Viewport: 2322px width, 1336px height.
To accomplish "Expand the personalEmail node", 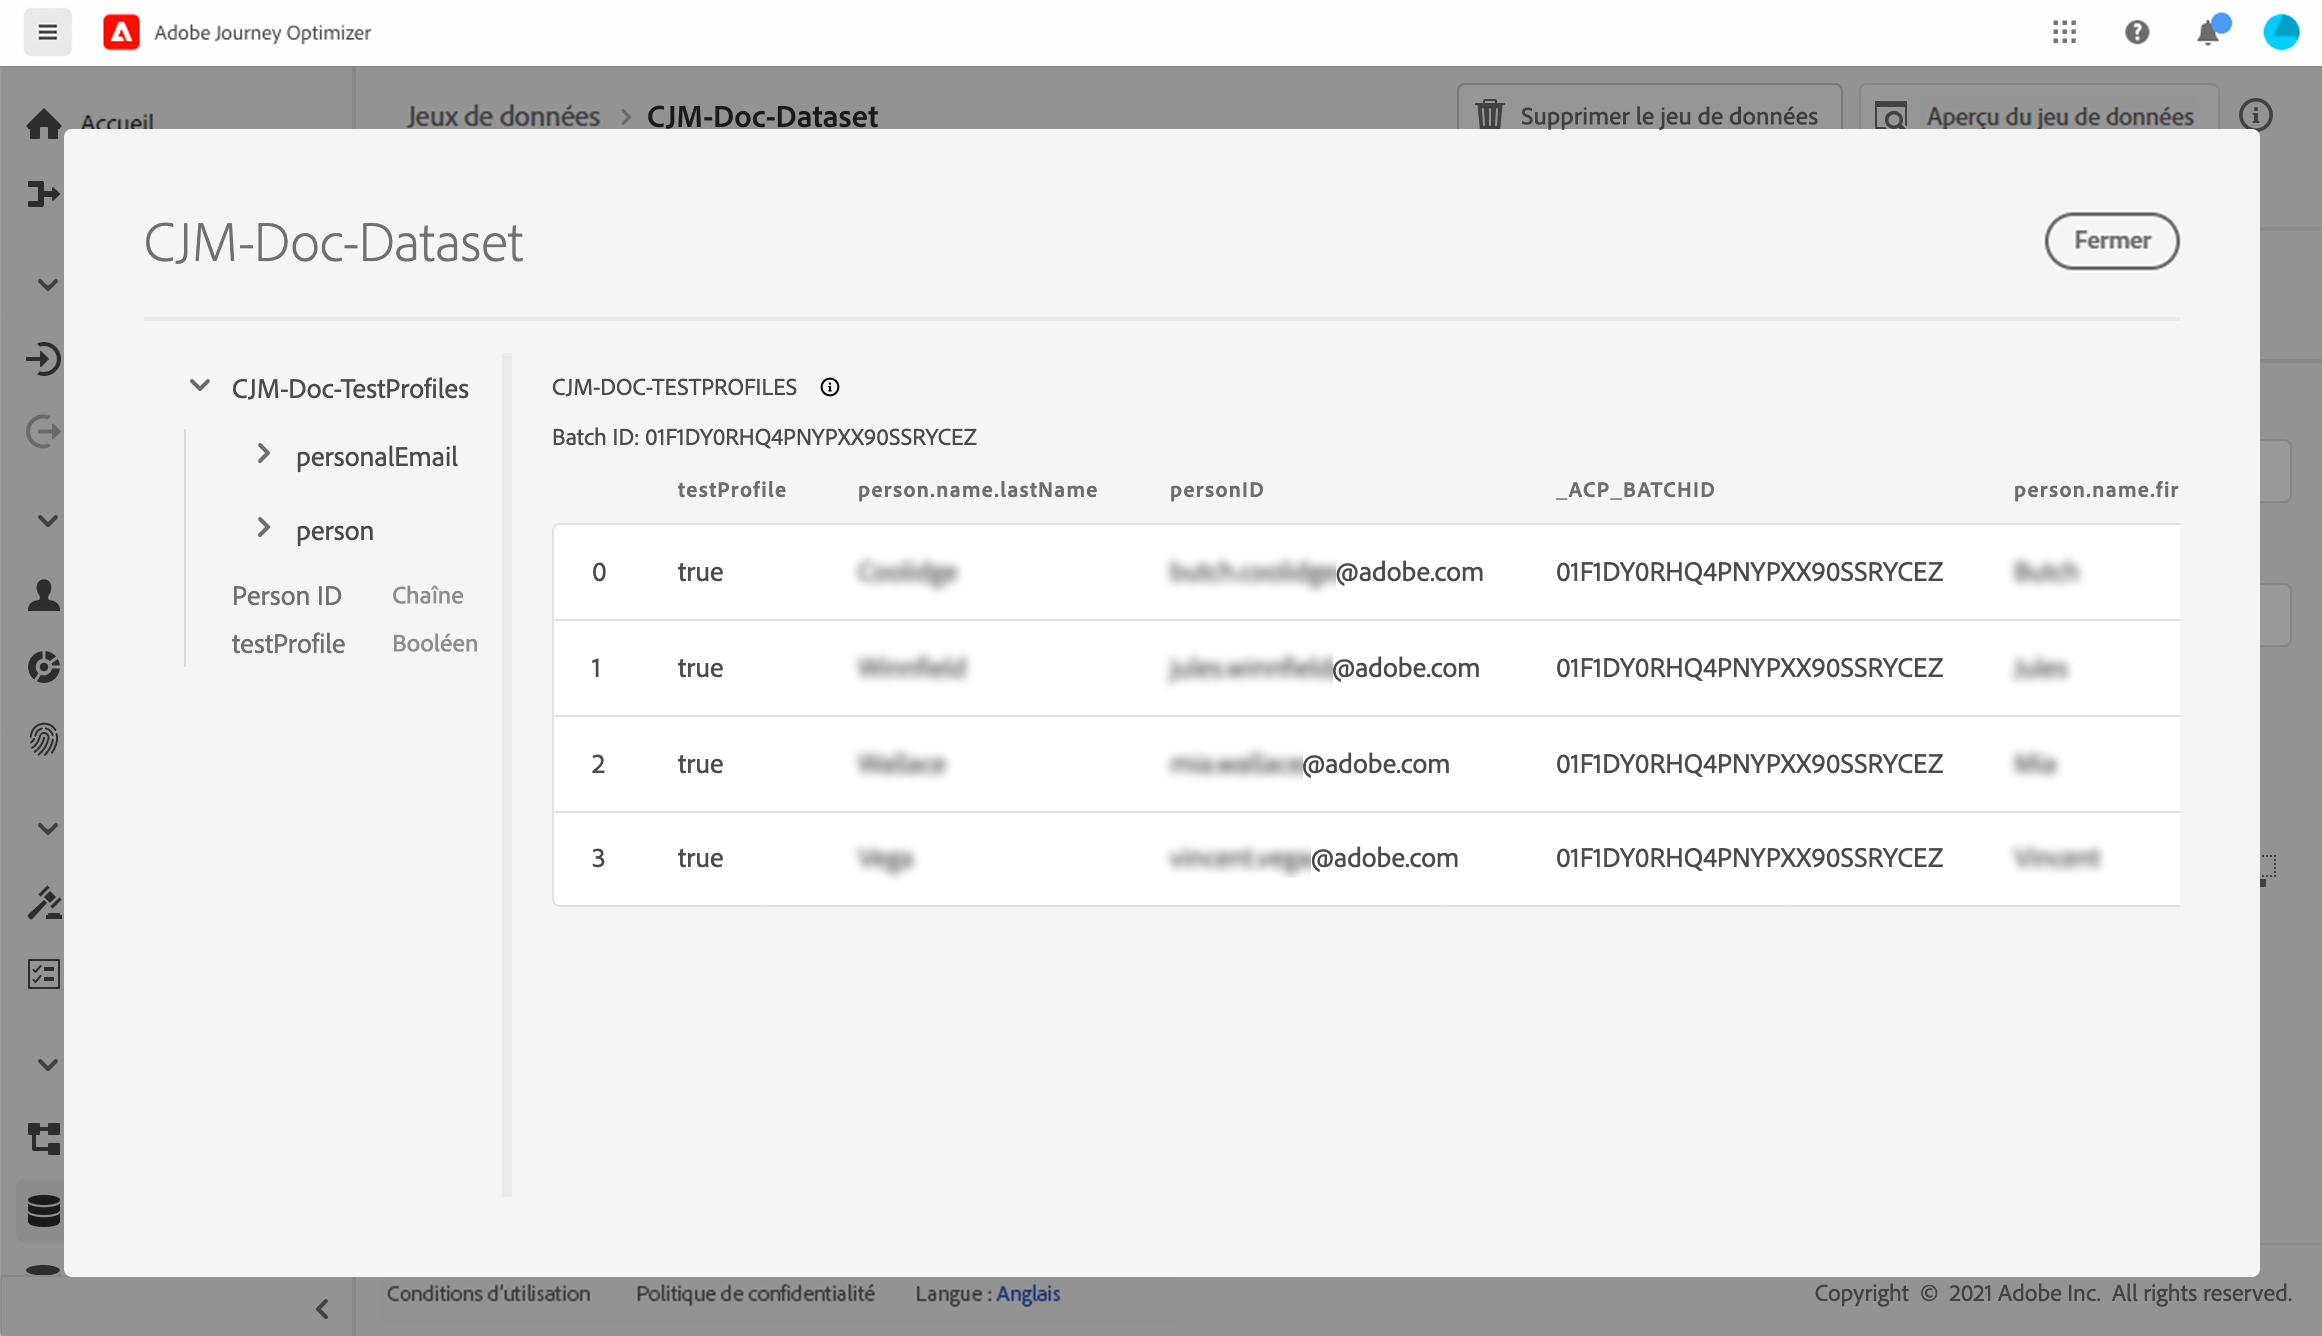I will pos(264,454).
